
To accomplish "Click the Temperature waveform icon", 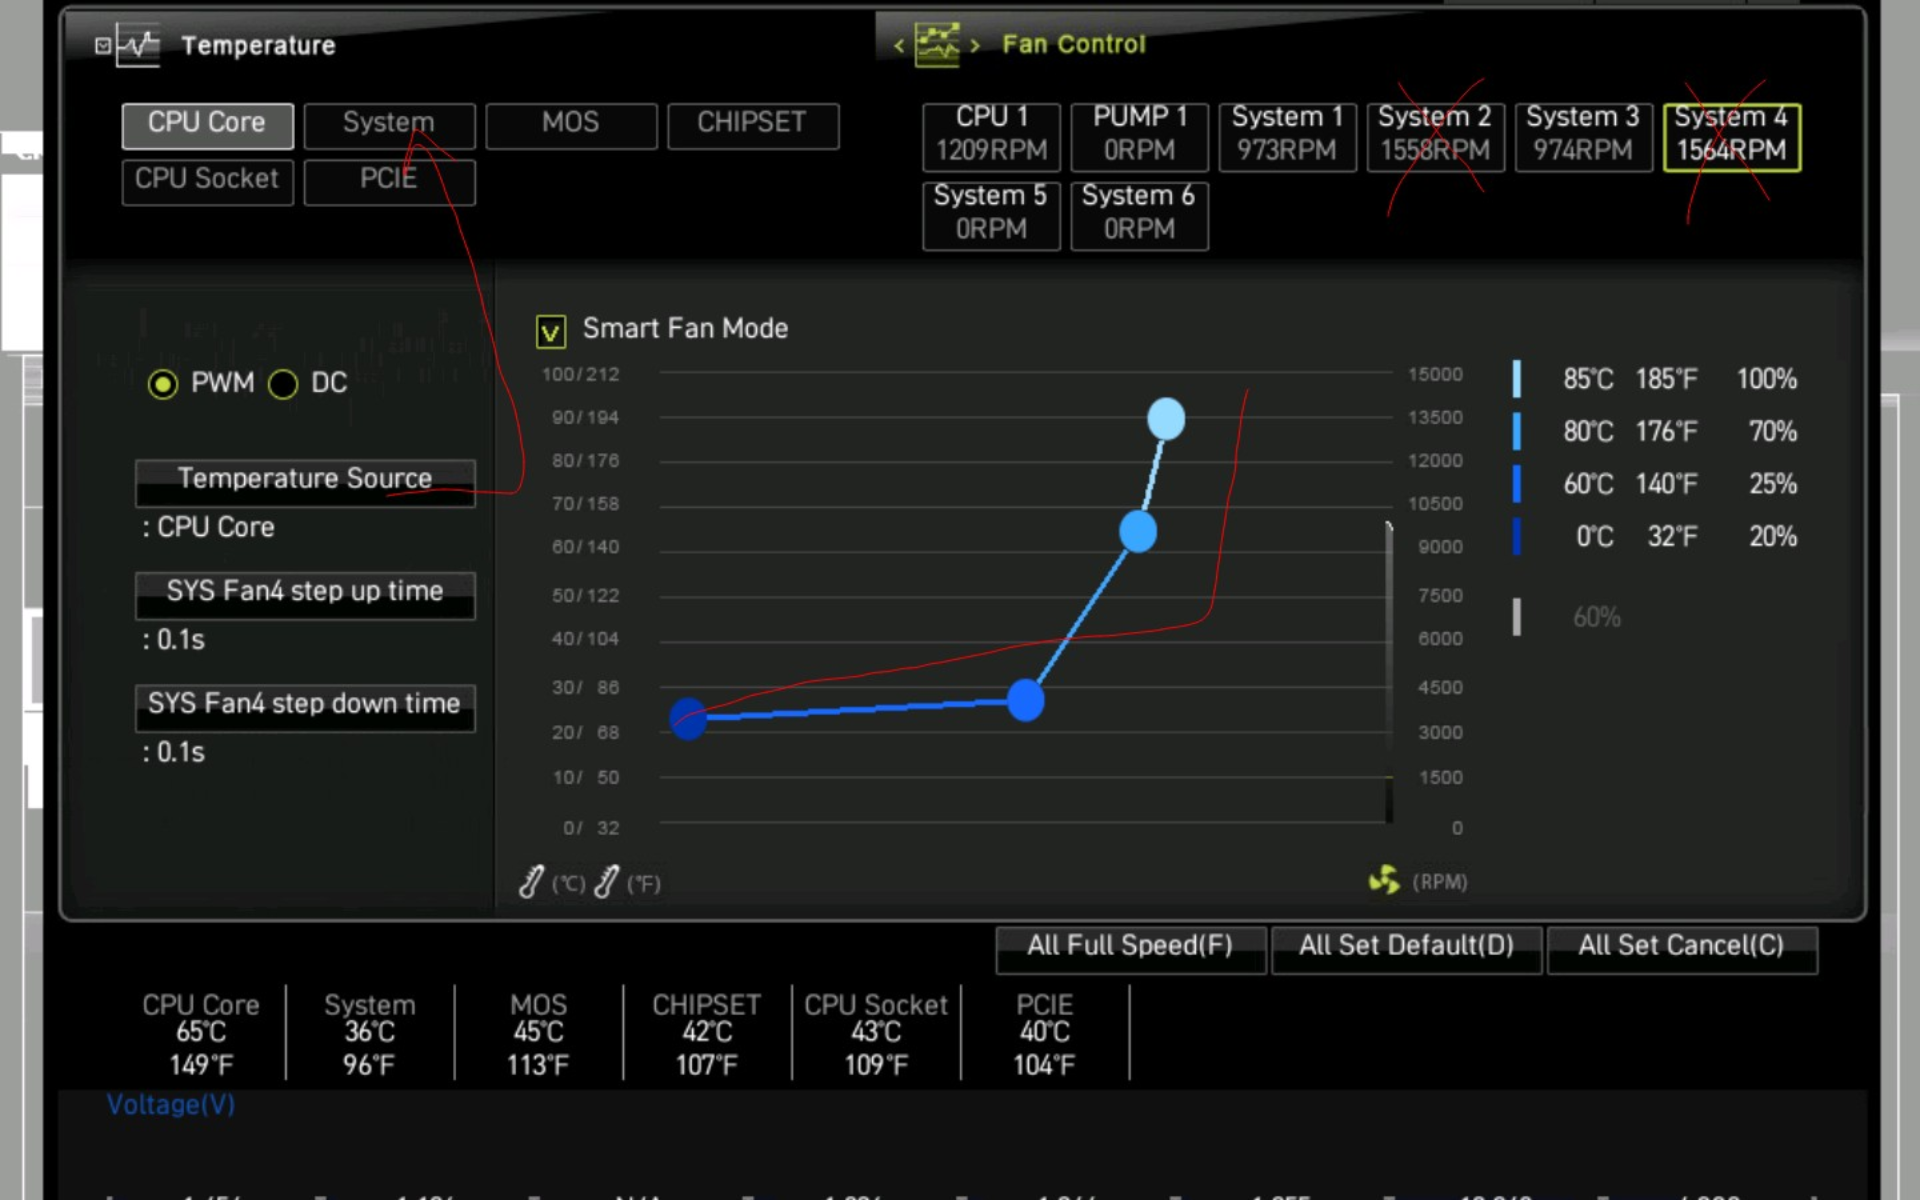I will [x=138, y=45].
